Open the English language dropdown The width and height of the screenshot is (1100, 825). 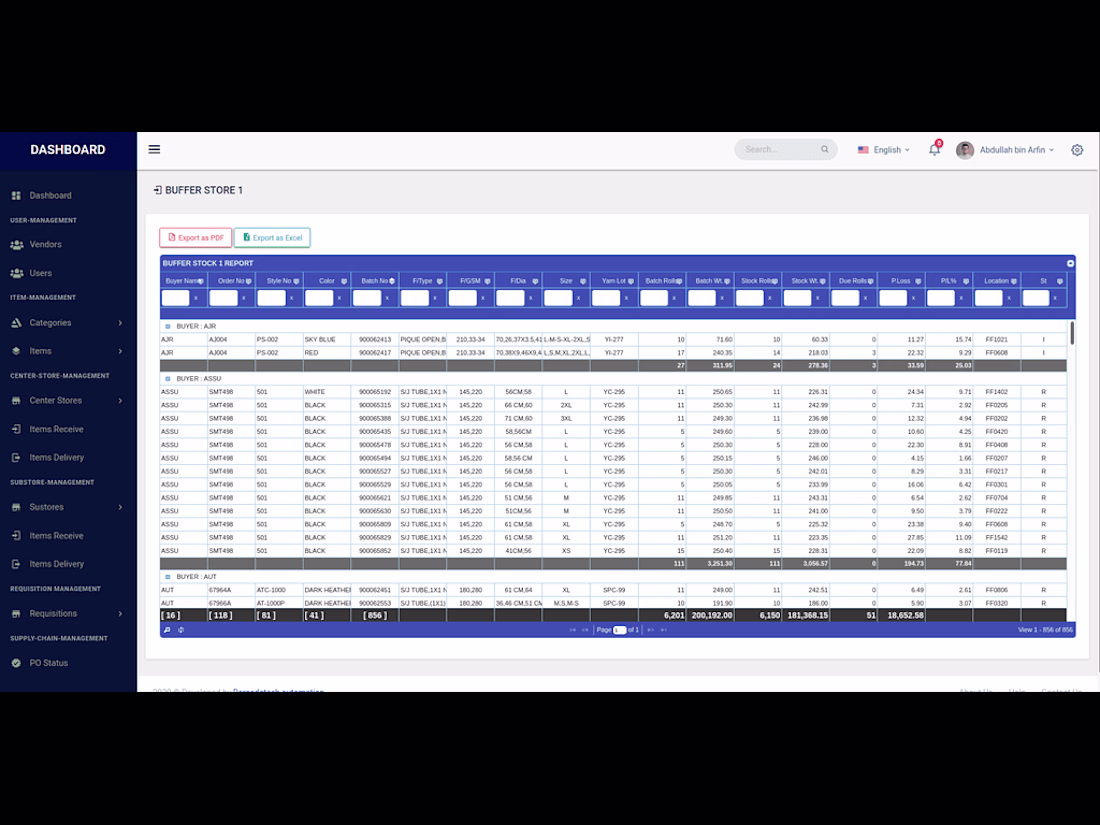[x=884, y=149]
